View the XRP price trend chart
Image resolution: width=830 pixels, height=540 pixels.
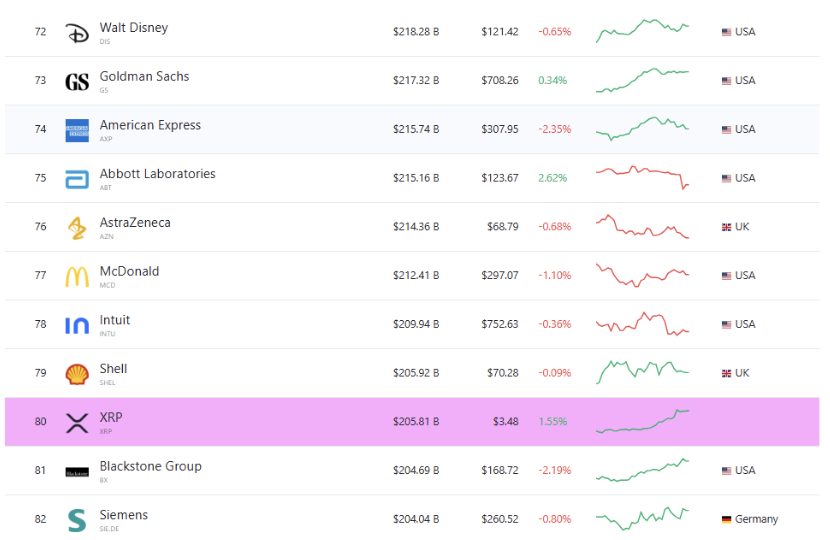click(x=643, y=421)
